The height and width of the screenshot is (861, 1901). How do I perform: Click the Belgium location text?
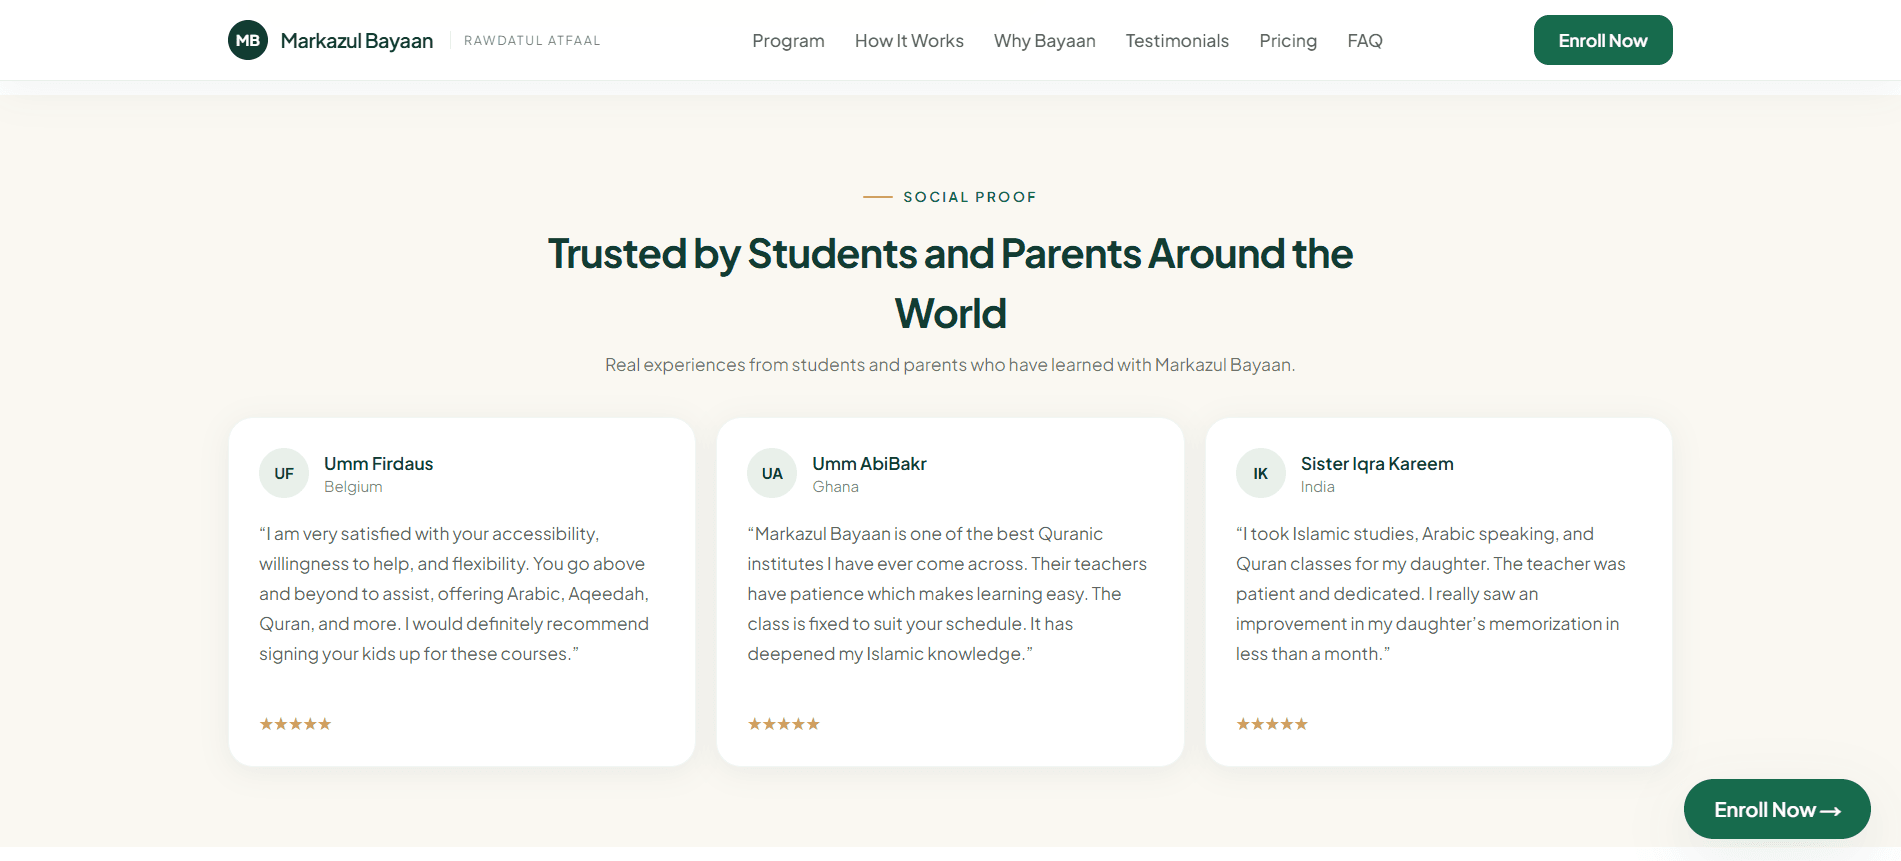pos(353,487)
